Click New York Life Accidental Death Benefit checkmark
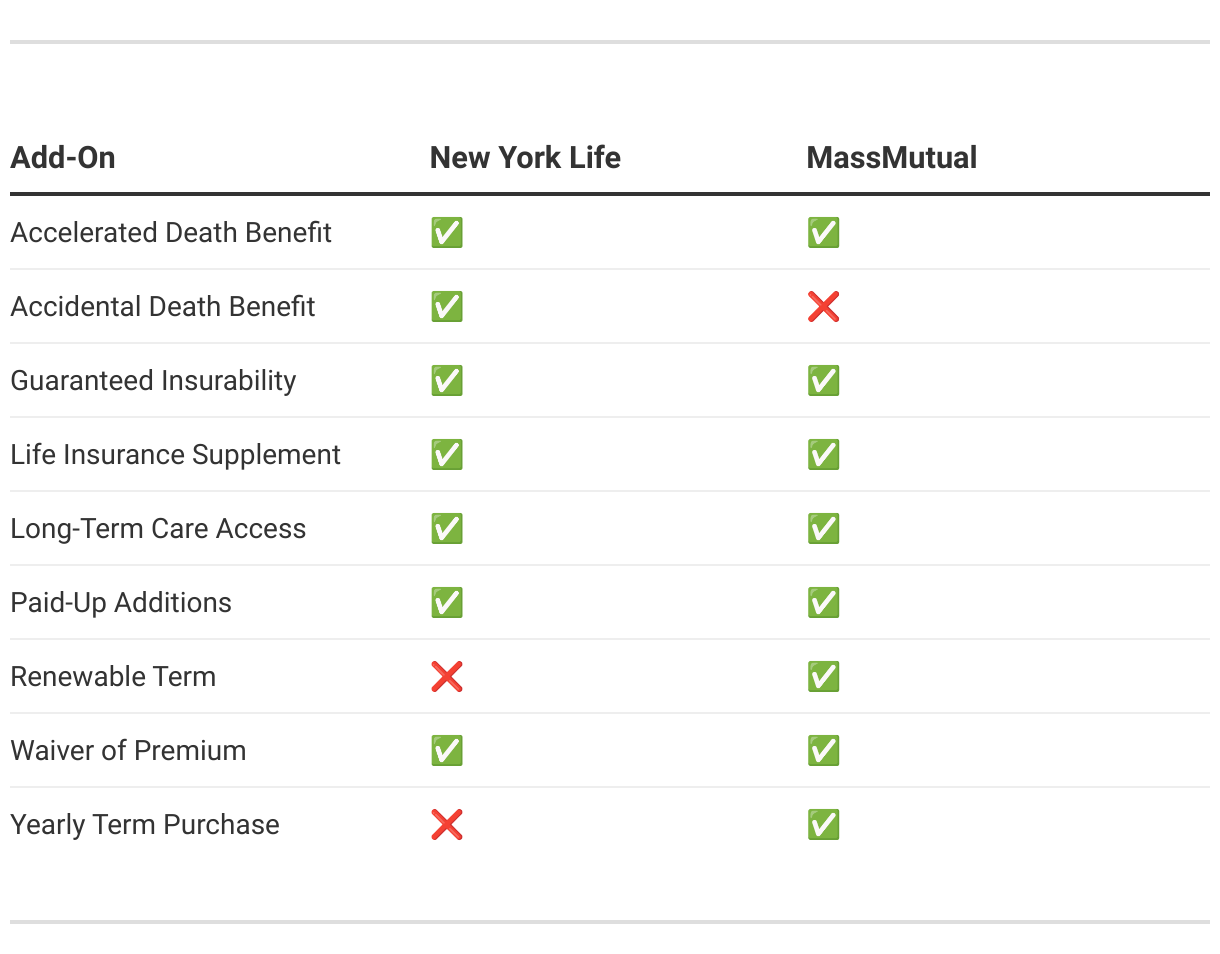Viewport: 1220px width, 954px height. [x=447, y=307]
